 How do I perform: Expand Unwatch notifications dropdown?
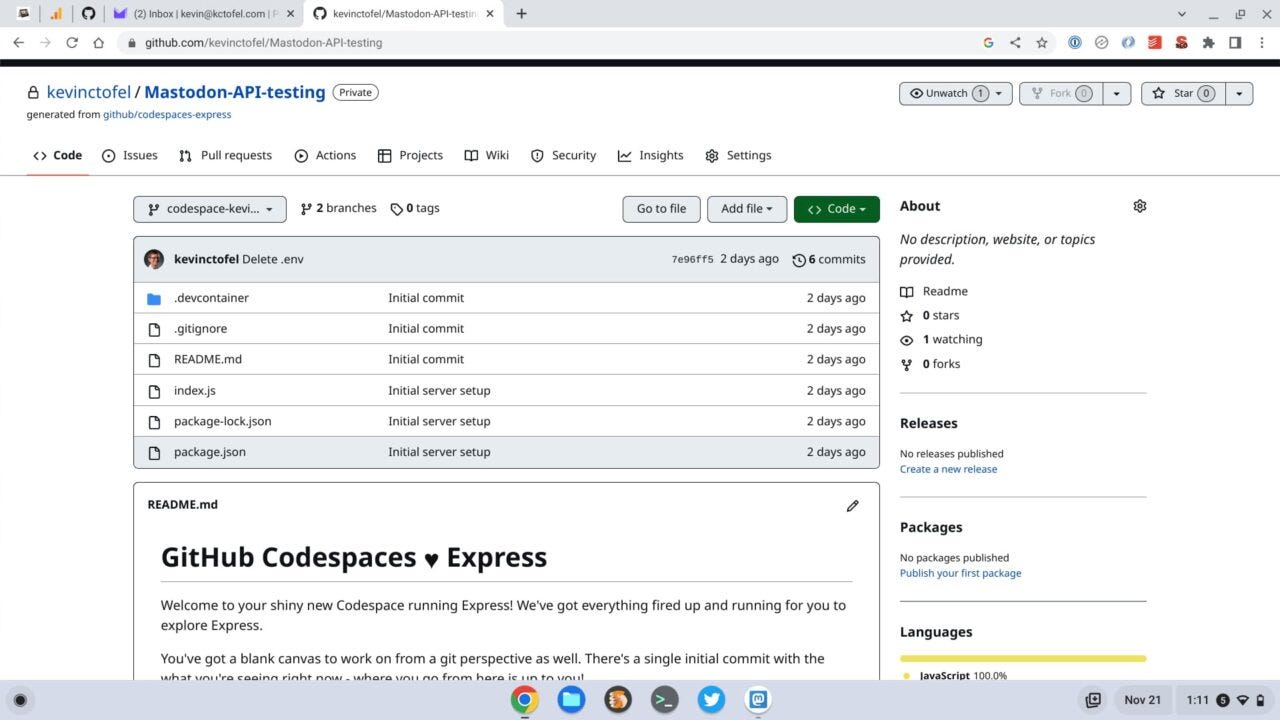coord(955,93)
